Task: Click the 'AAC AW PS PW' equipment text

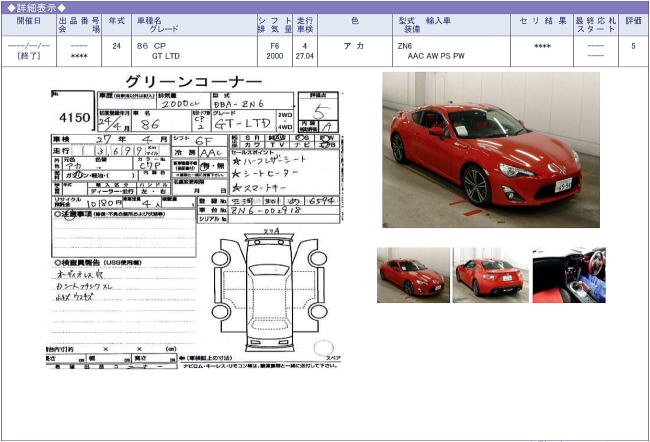Action: point(436,56)
